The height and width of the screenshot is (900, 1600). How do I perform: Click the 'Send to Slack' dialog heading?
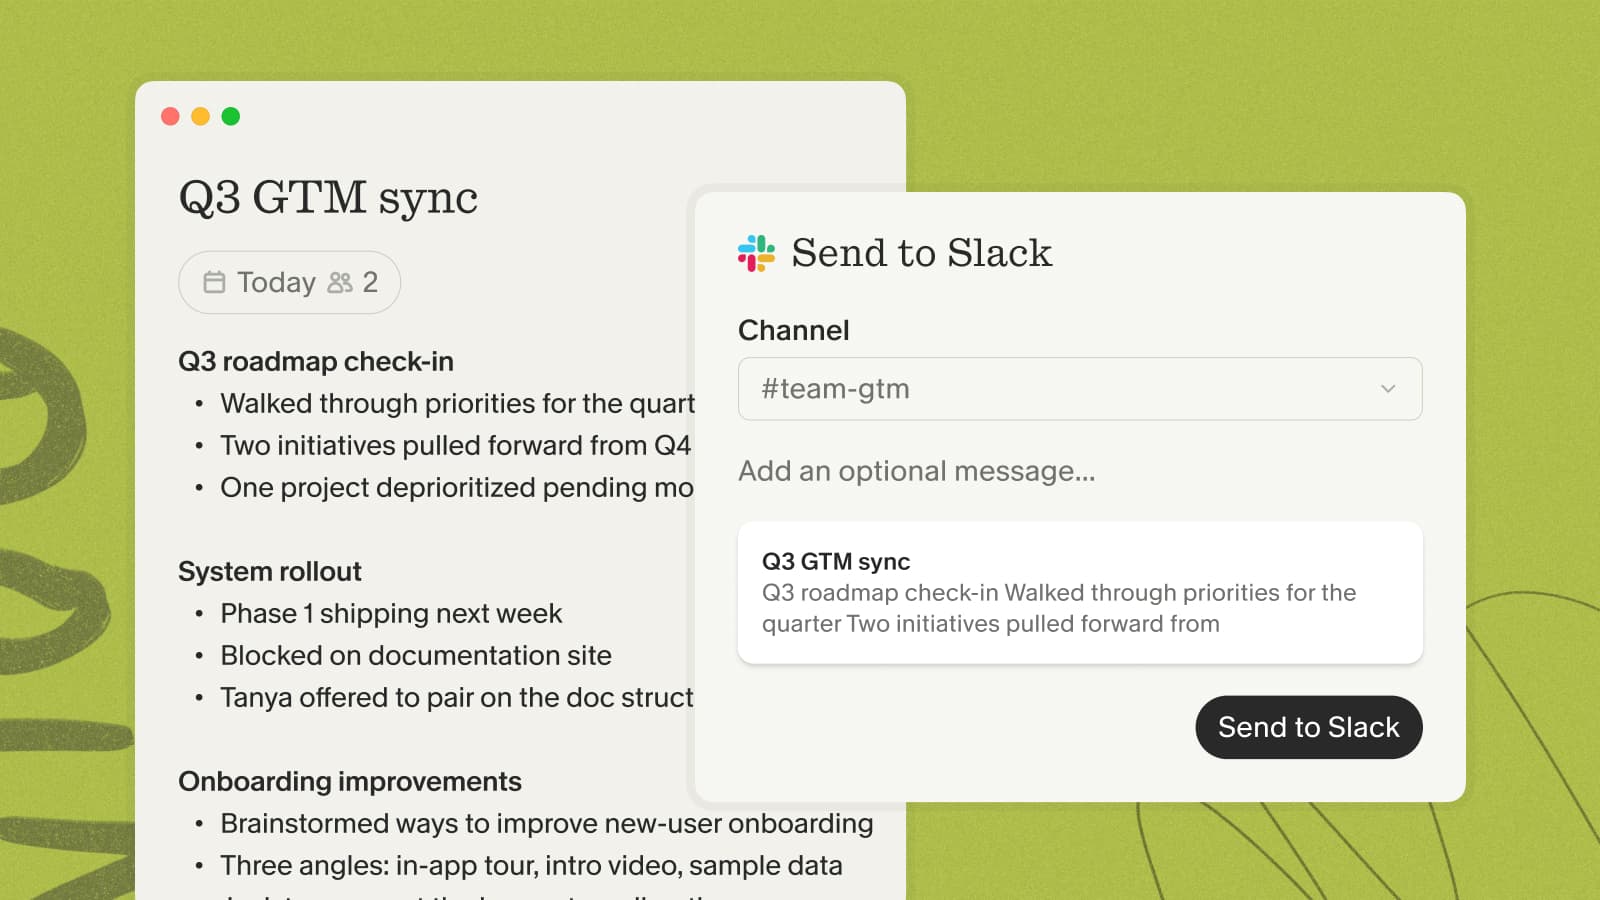[922, 253]
